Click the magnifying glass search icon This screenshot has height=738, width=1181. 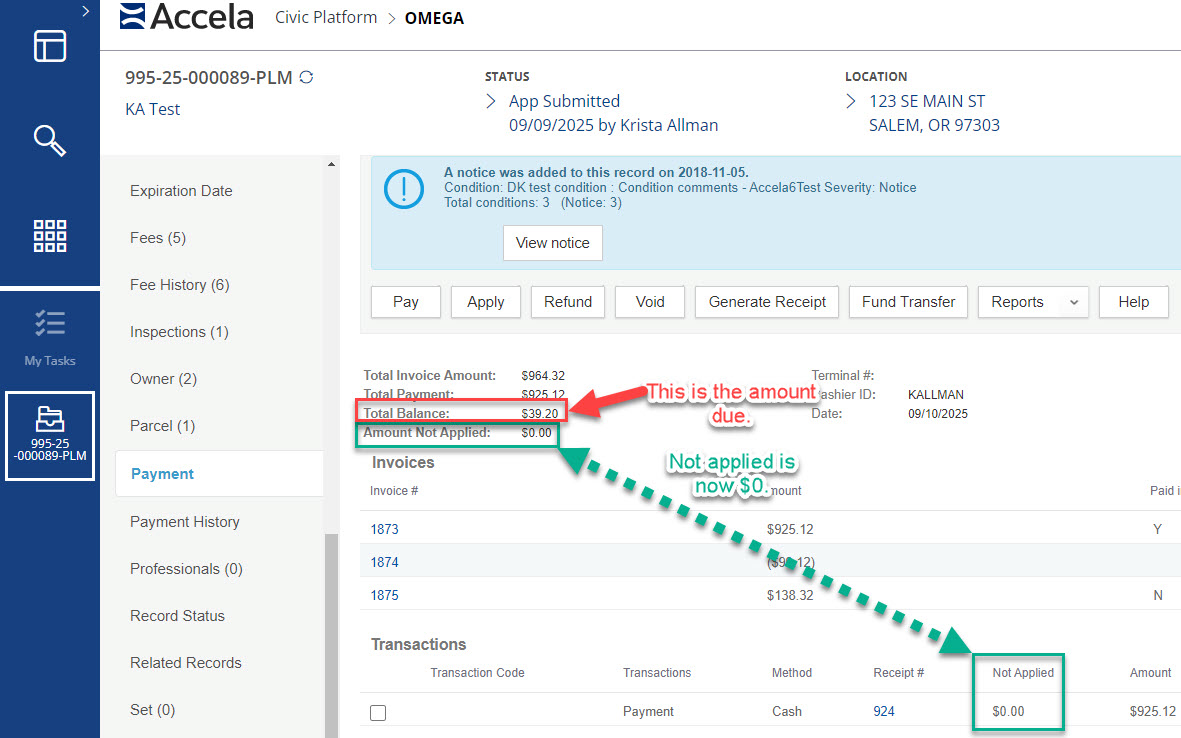pyautogui.click(x=50, y=141)
